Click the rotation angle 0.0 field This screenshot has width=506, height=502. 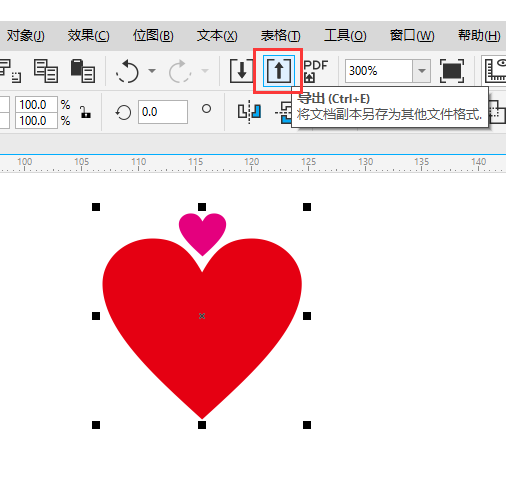pos(163,112)
